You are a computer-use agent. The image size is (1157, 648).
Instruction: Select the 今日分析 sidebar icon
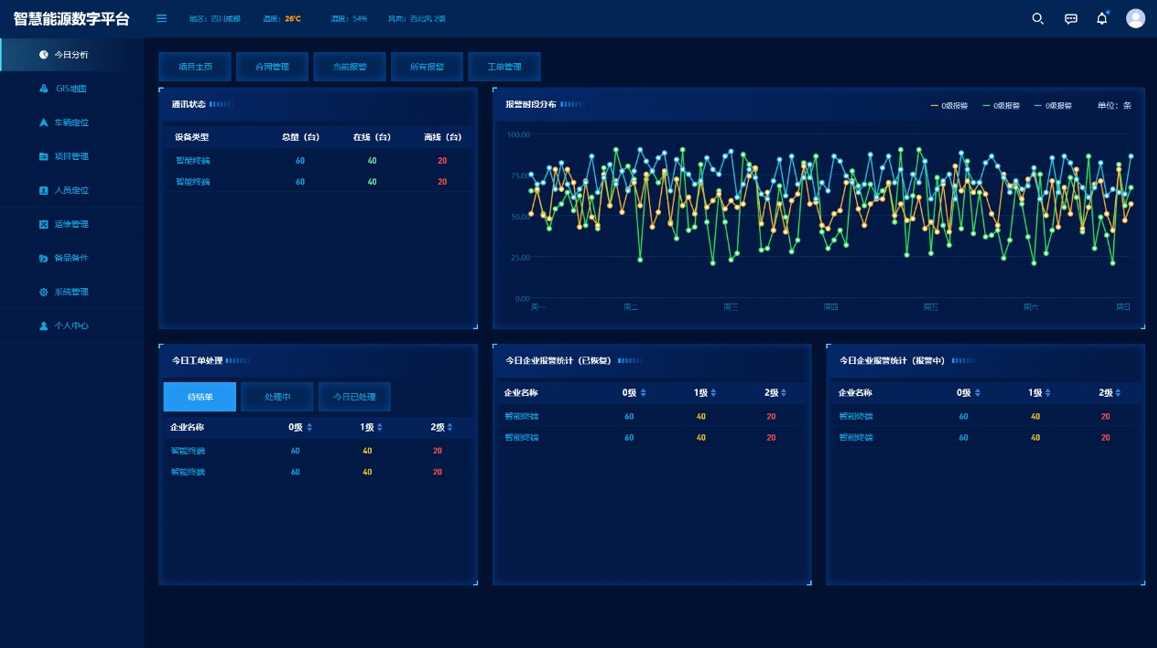(x=44, y=55)
